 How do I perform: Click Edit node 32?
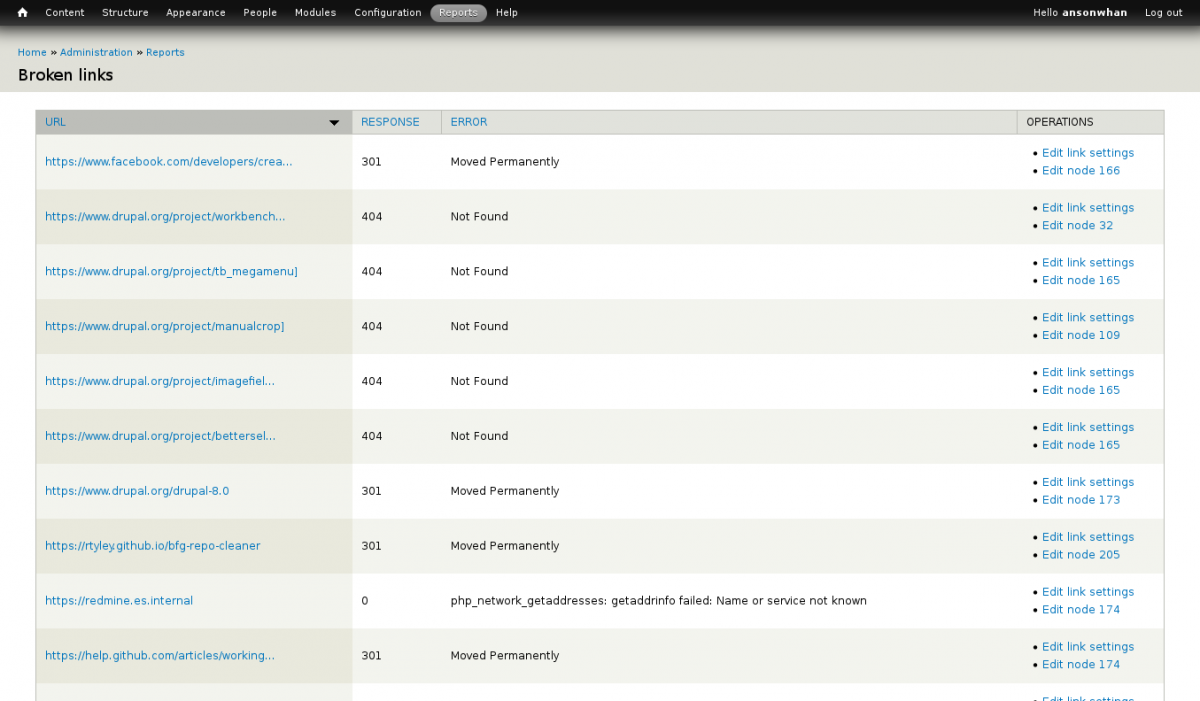point(1077,226)
